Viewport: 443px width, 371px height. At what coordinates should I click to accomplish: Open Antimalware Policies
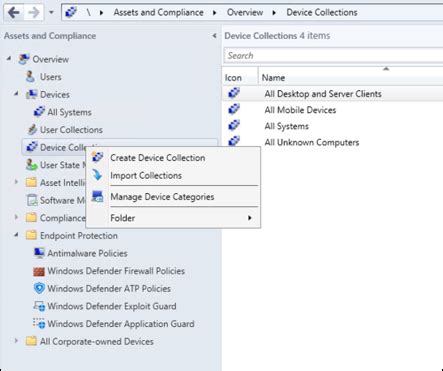[x=87, y=253]
